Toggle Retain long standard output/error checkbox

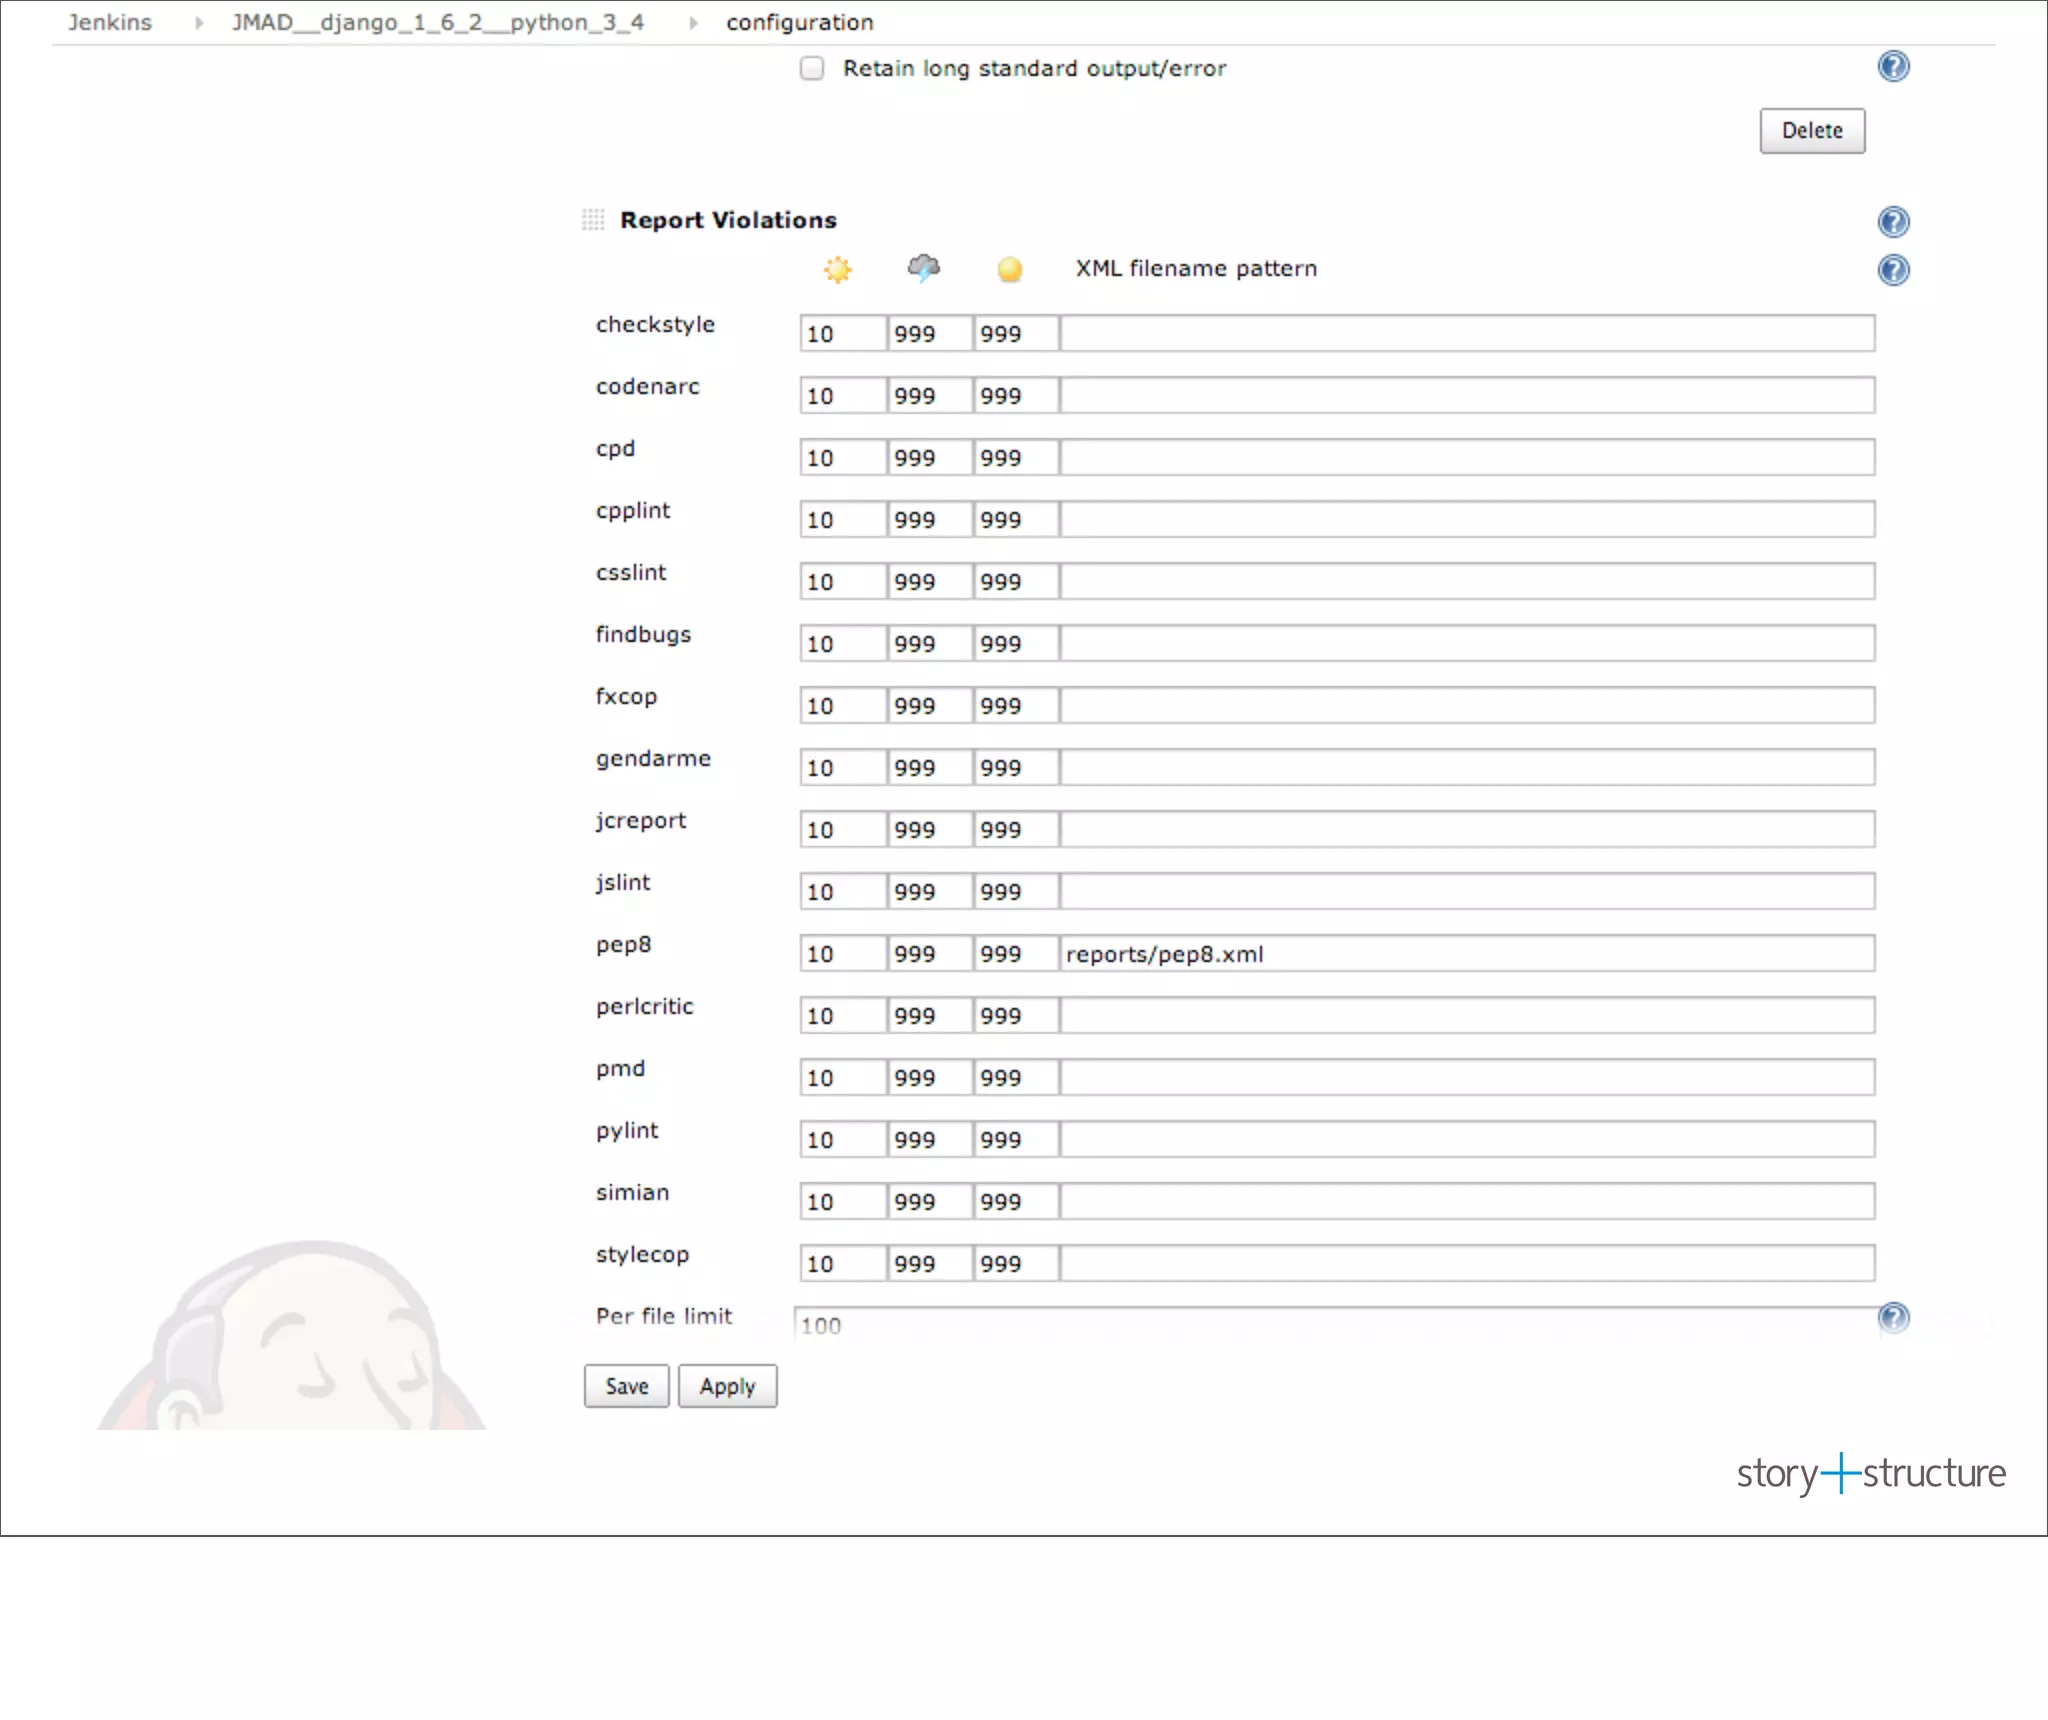click(x=812, y=68)
